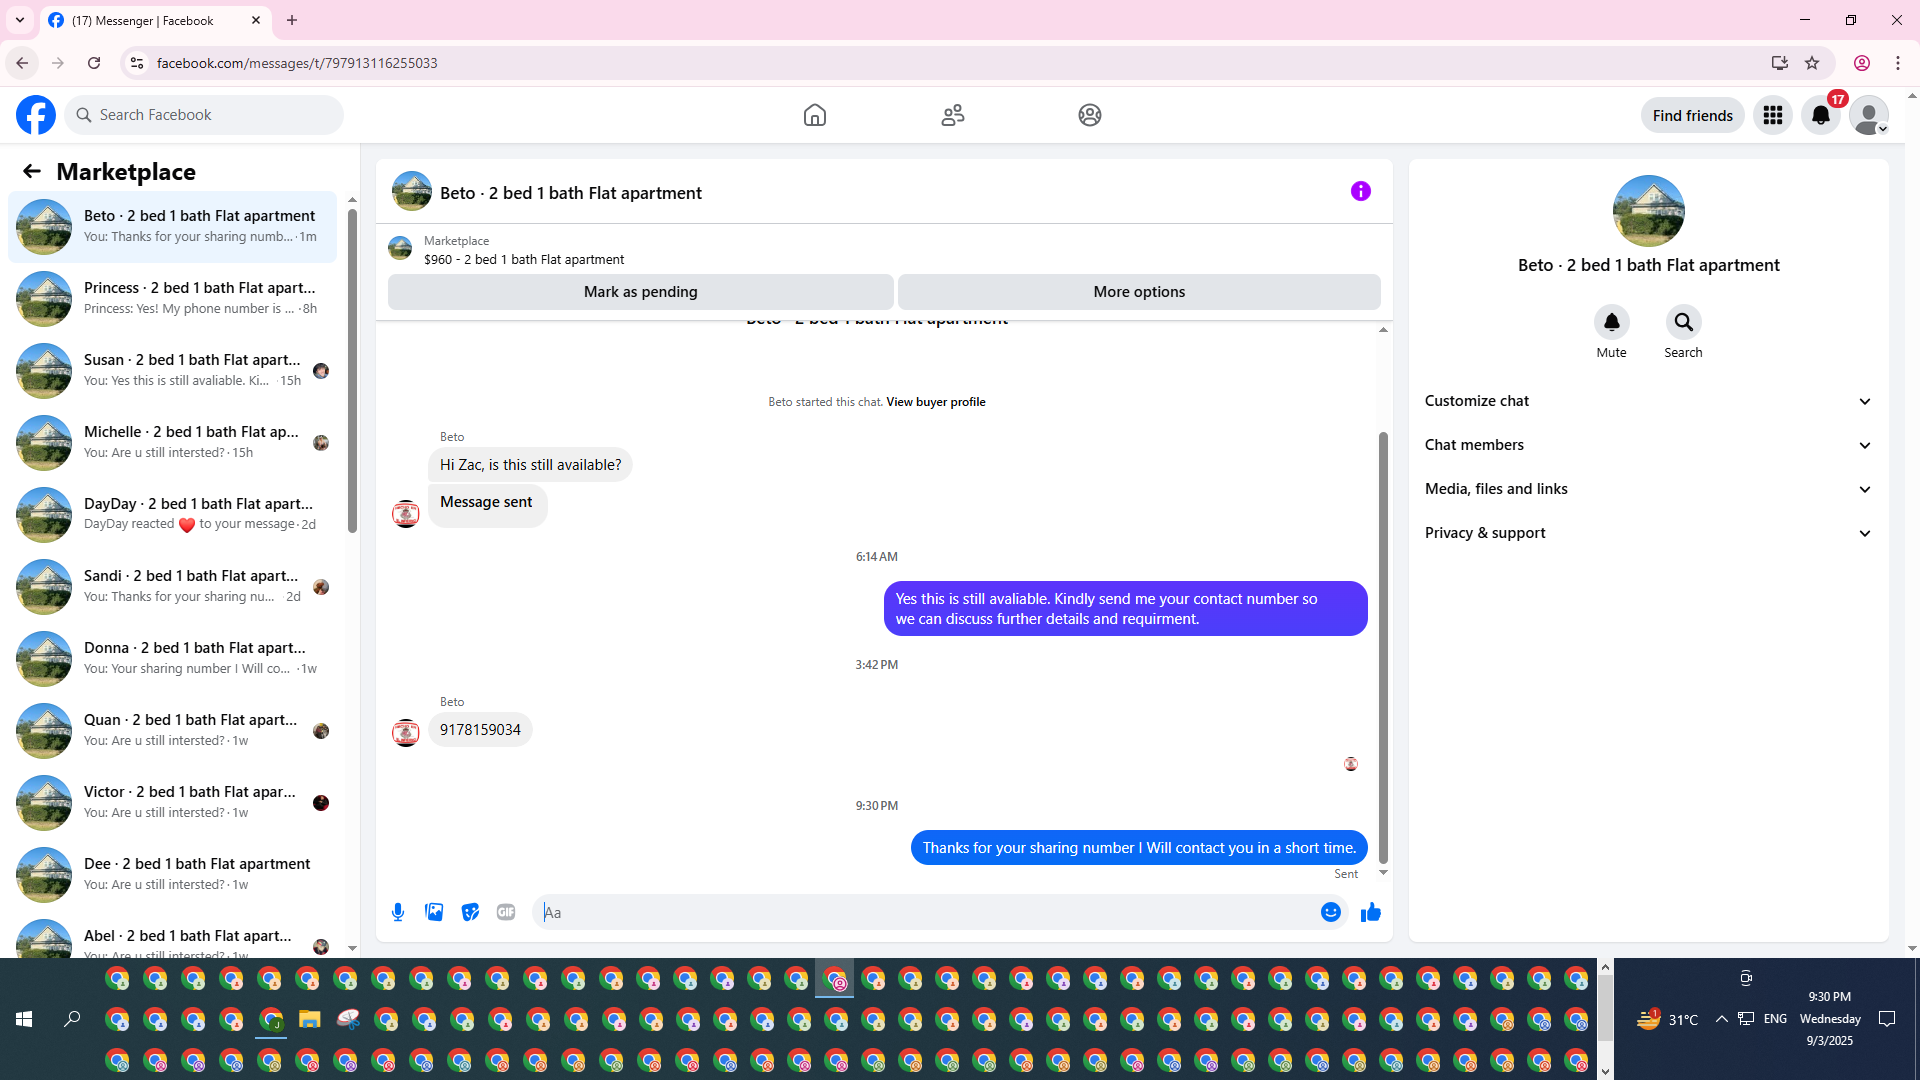Open Windows notification center icon
This screenshot has width=1920, height=1080.
tap(1887, 1019)
